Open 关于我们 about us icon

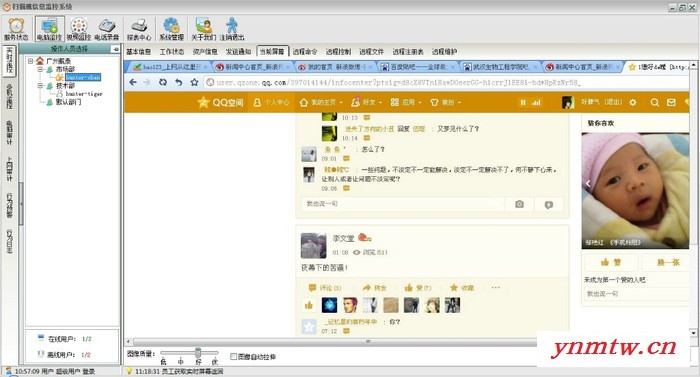coord(204,29)
